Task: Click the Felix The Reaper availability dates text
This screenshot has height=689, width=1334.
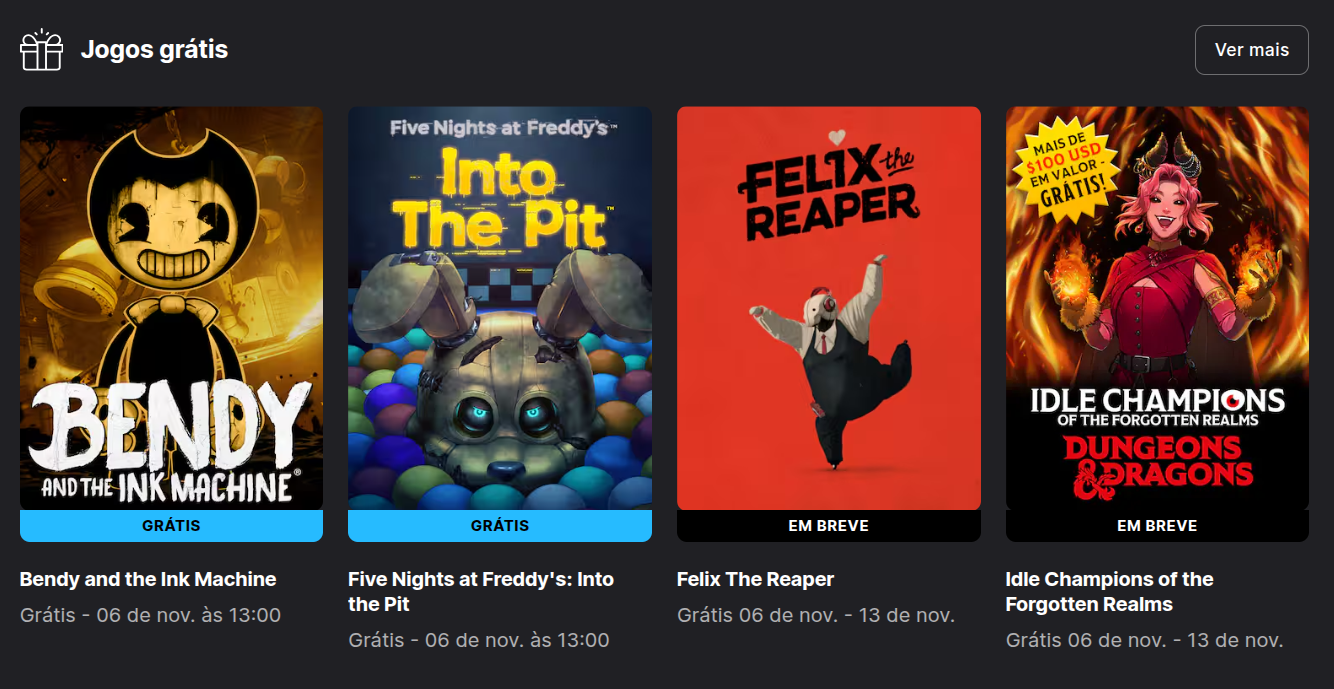Action: [816, 615]
